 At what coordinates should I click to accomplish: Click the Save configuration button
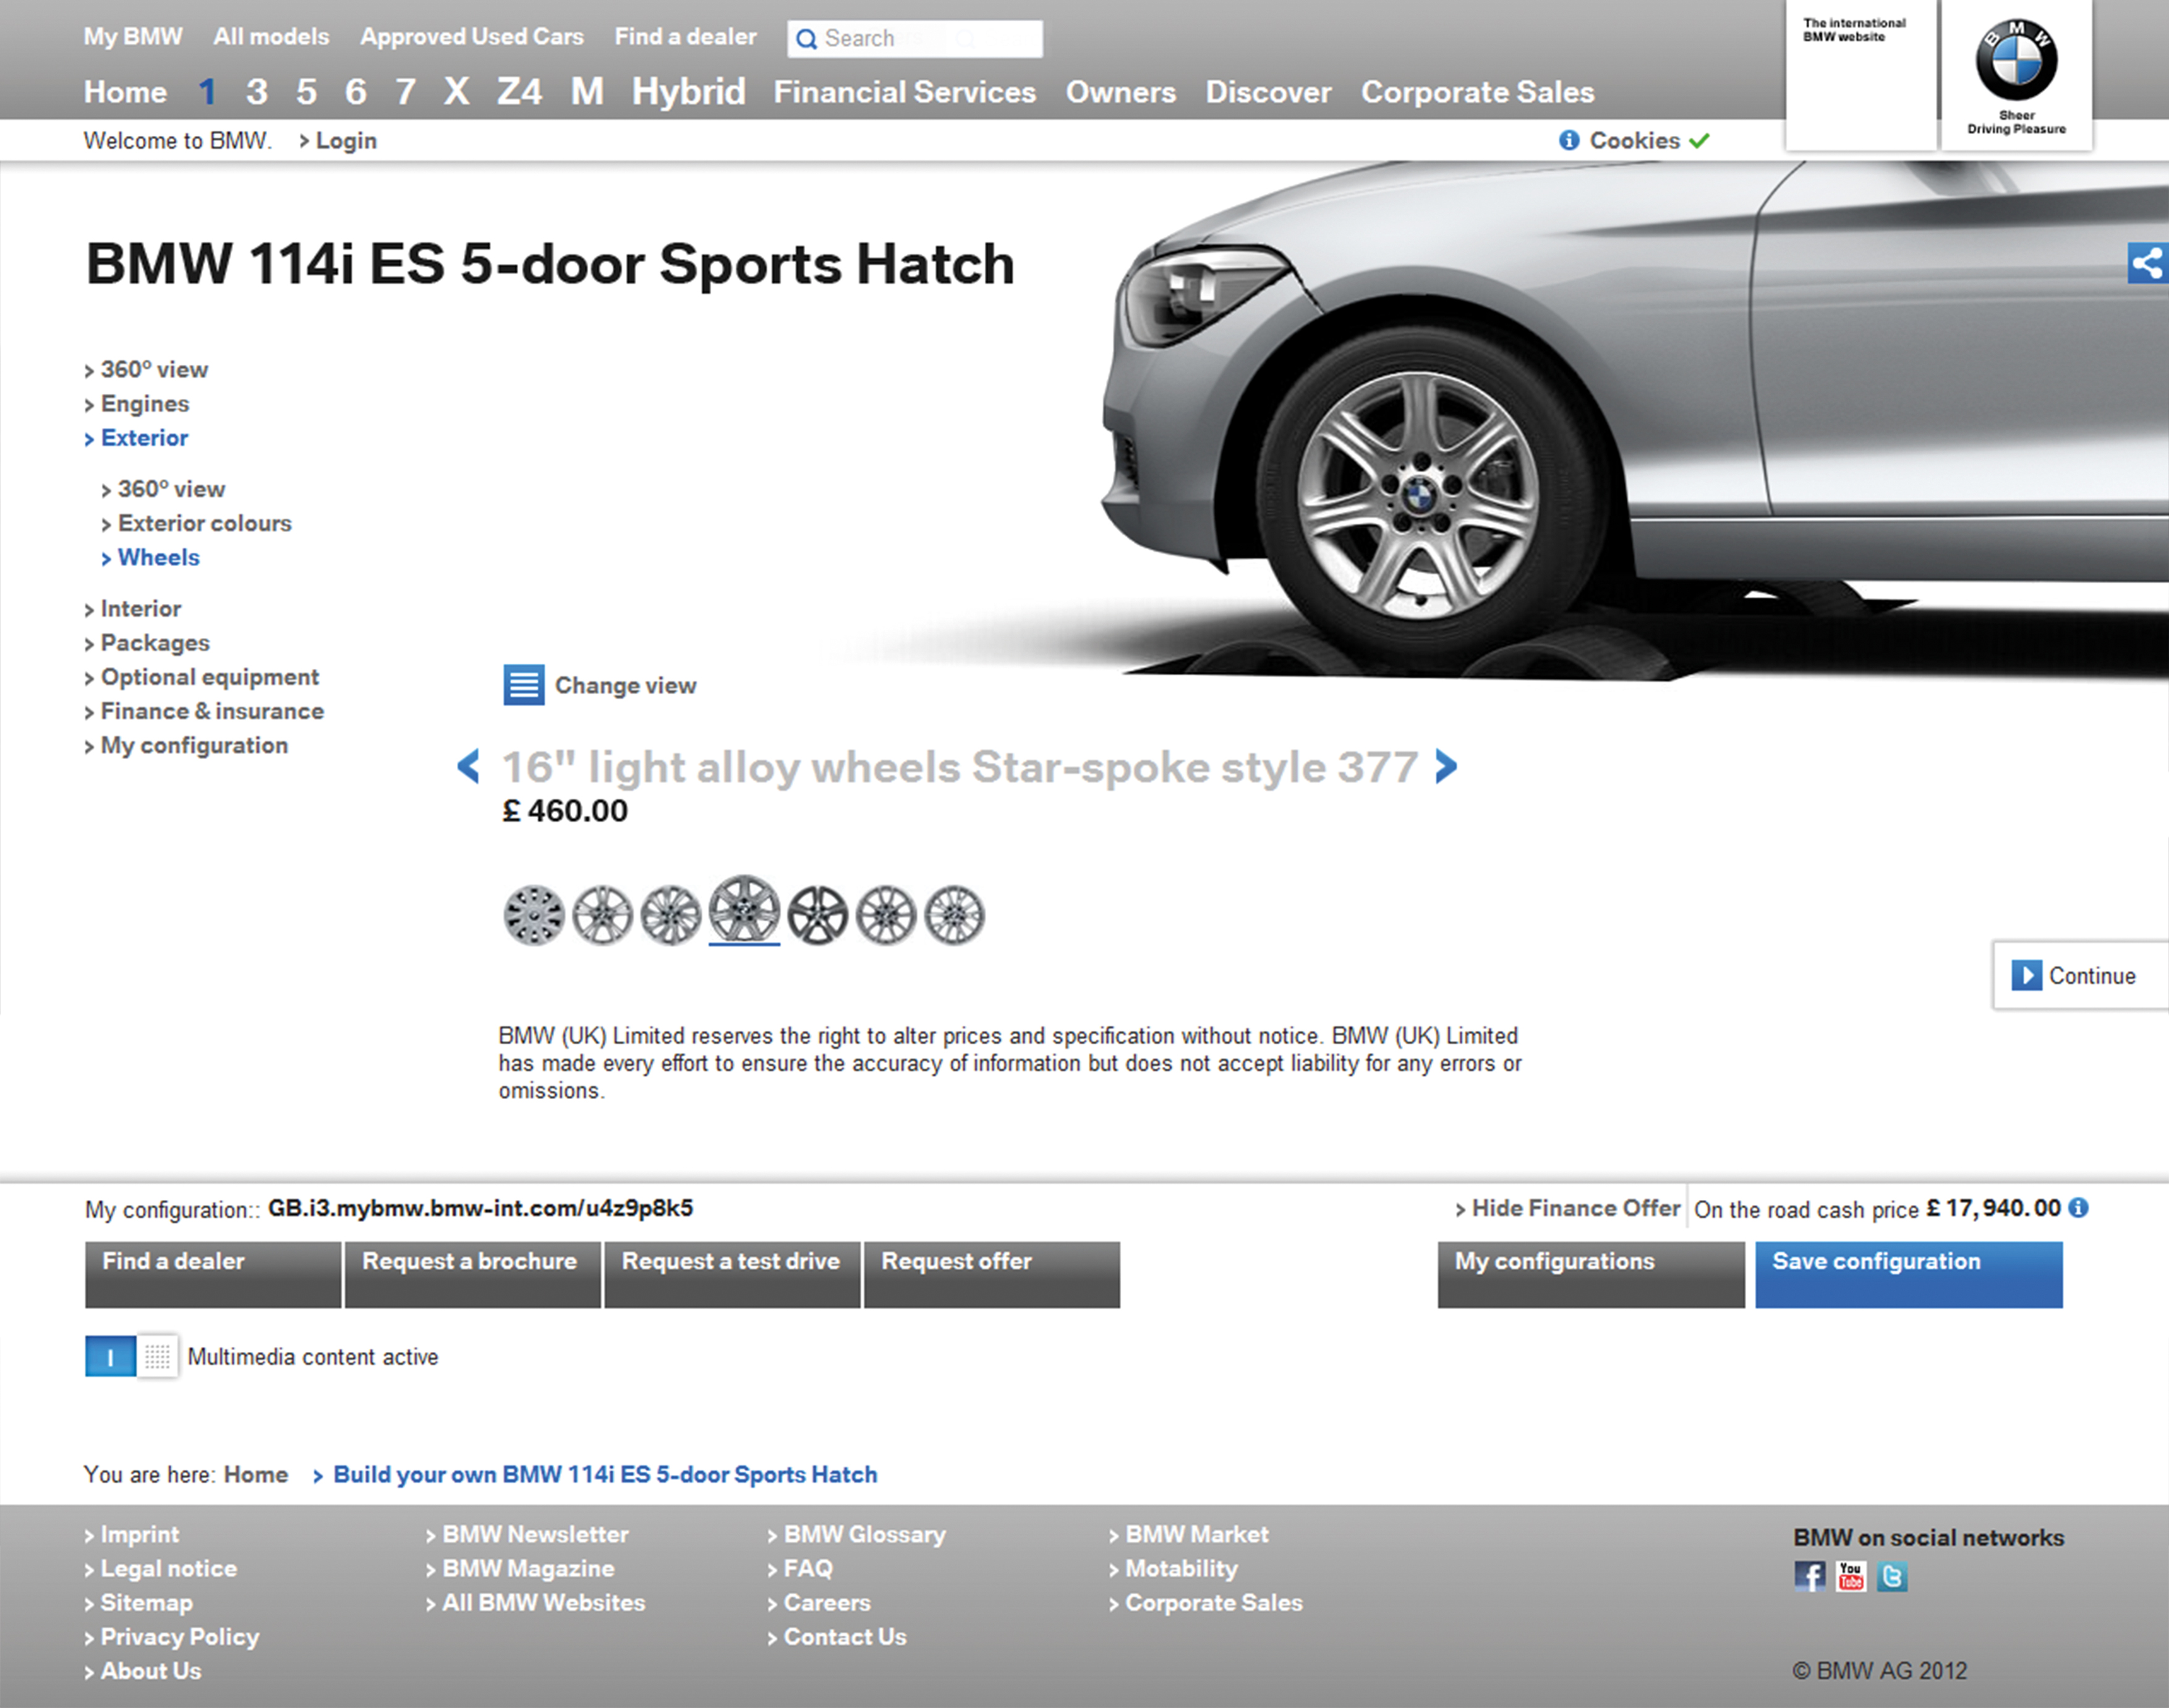pos(1908,1273)
